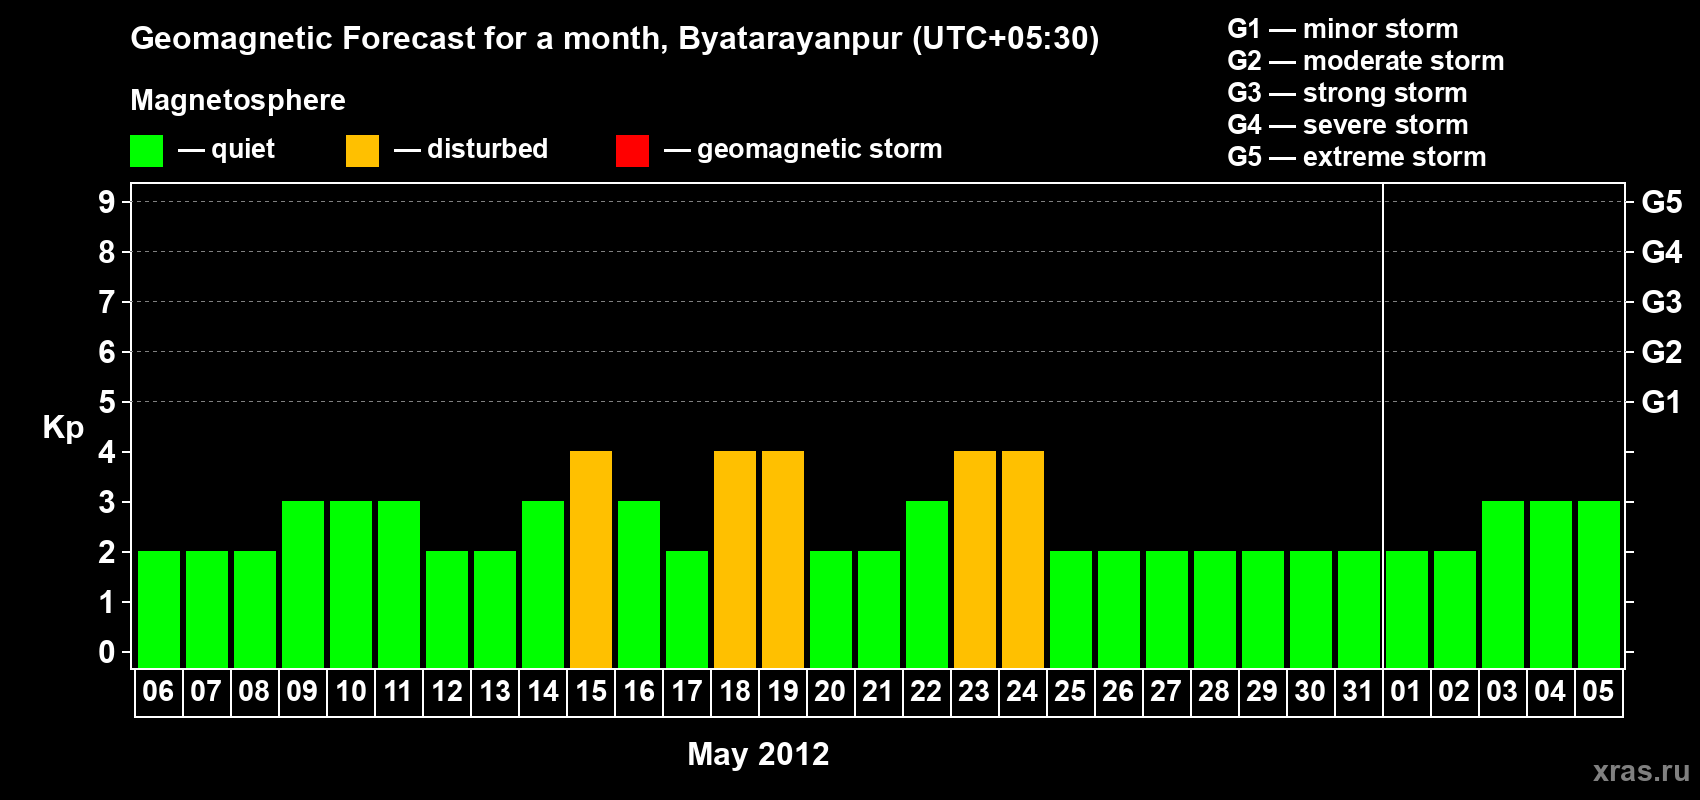Click the Kp value 5 on the axis

(107, 402)
